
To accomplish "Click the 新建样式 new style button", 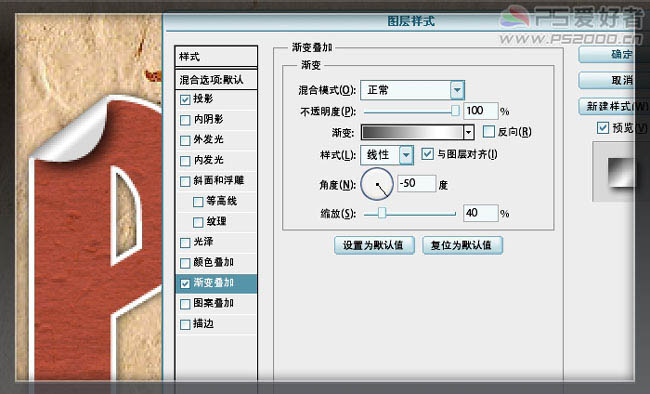I will click(614, 107).
